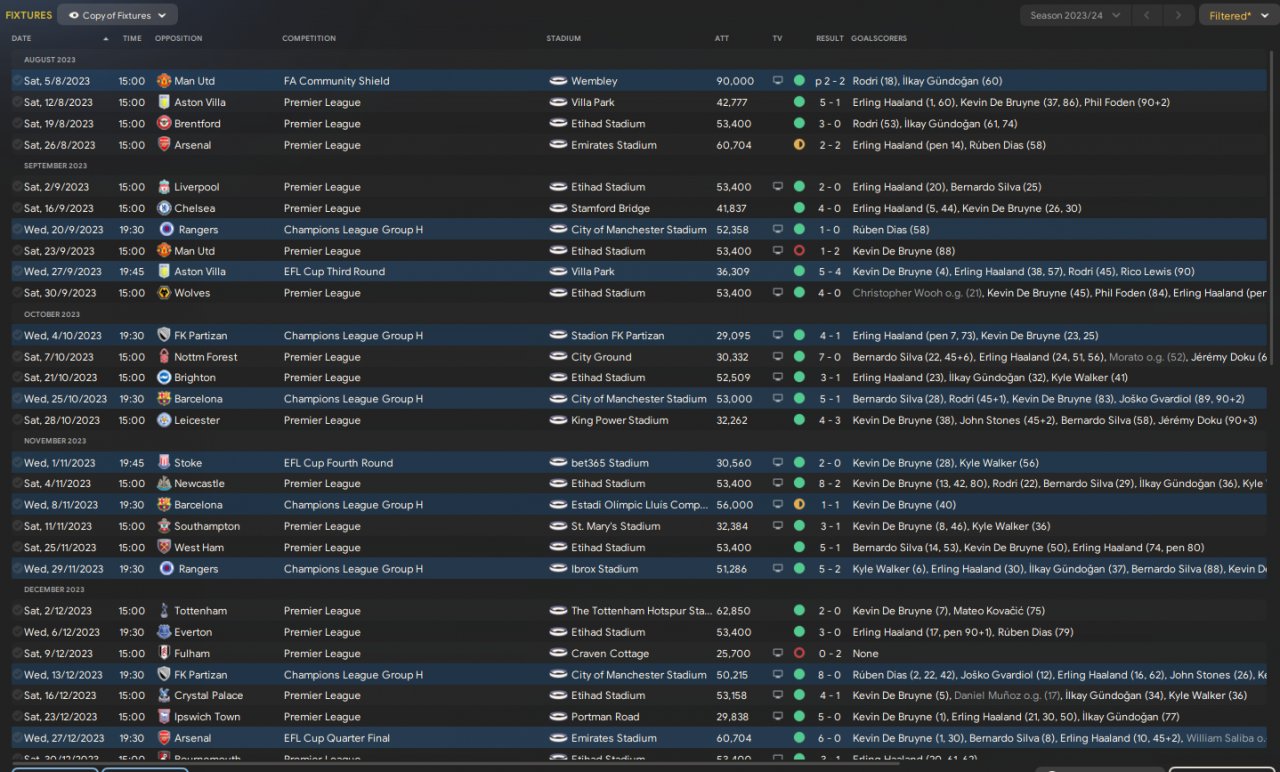
Task: Click the Wolves club badge
Action: click(x=164, y=293)
